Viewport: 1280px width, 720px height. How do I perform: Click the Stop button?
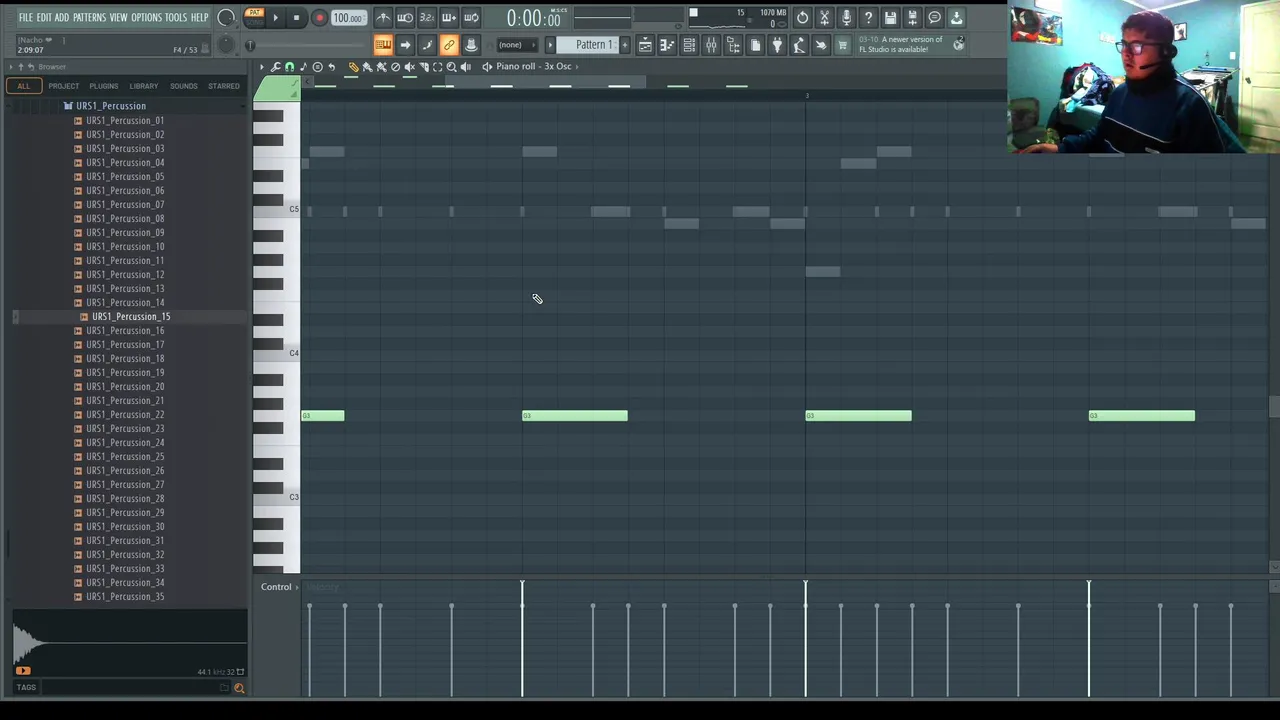(297, 18)
